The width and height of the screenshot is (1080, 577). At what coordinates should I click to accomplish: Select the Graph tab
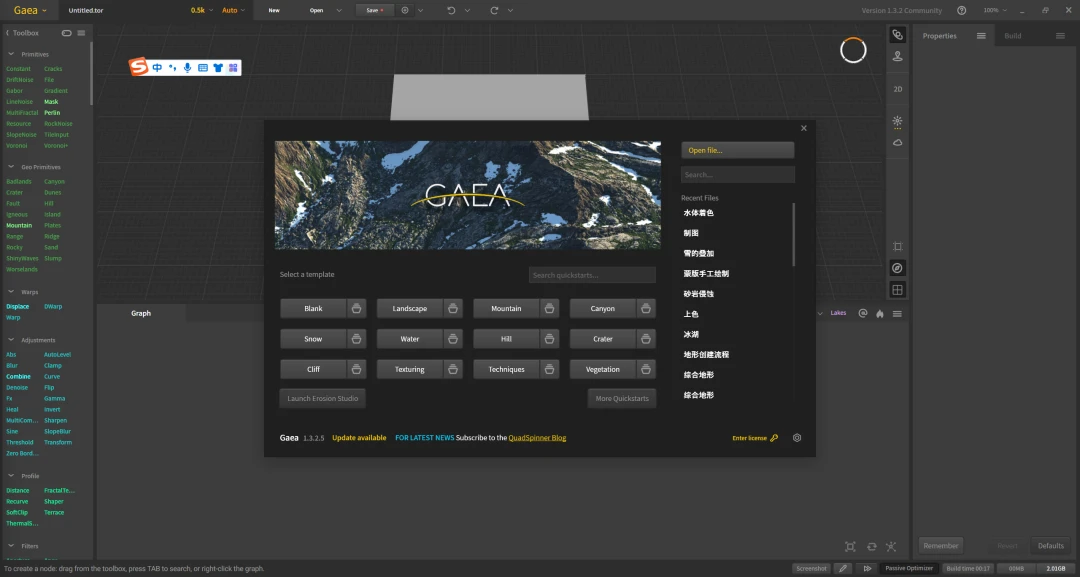pyautogui.click(x=141, y=313)
